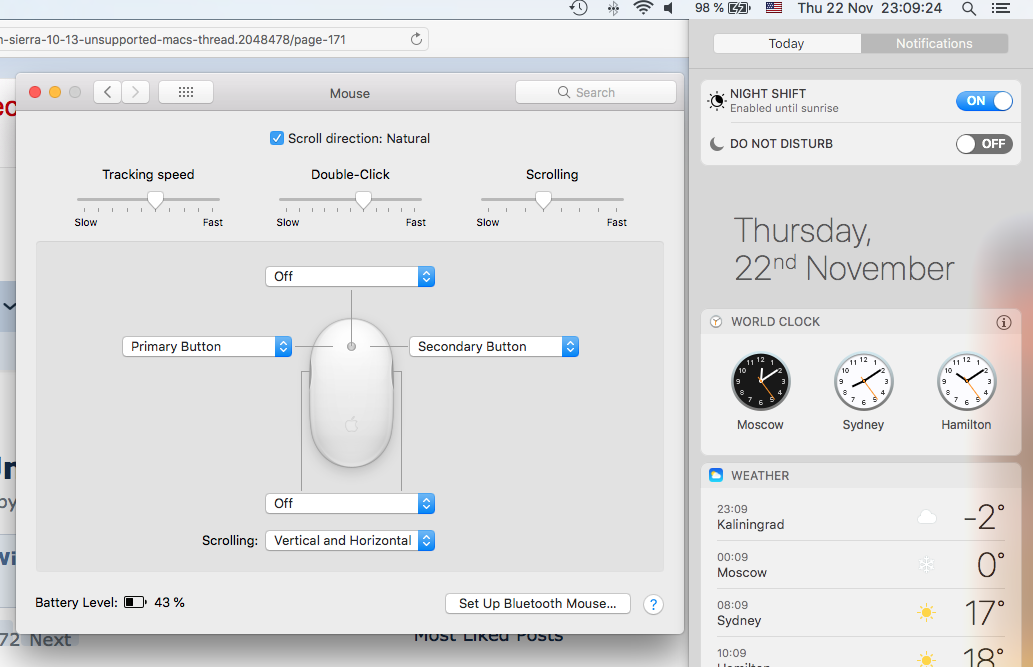
Task: Open the scroll ball button dropdown
Action: click(350, 276)
